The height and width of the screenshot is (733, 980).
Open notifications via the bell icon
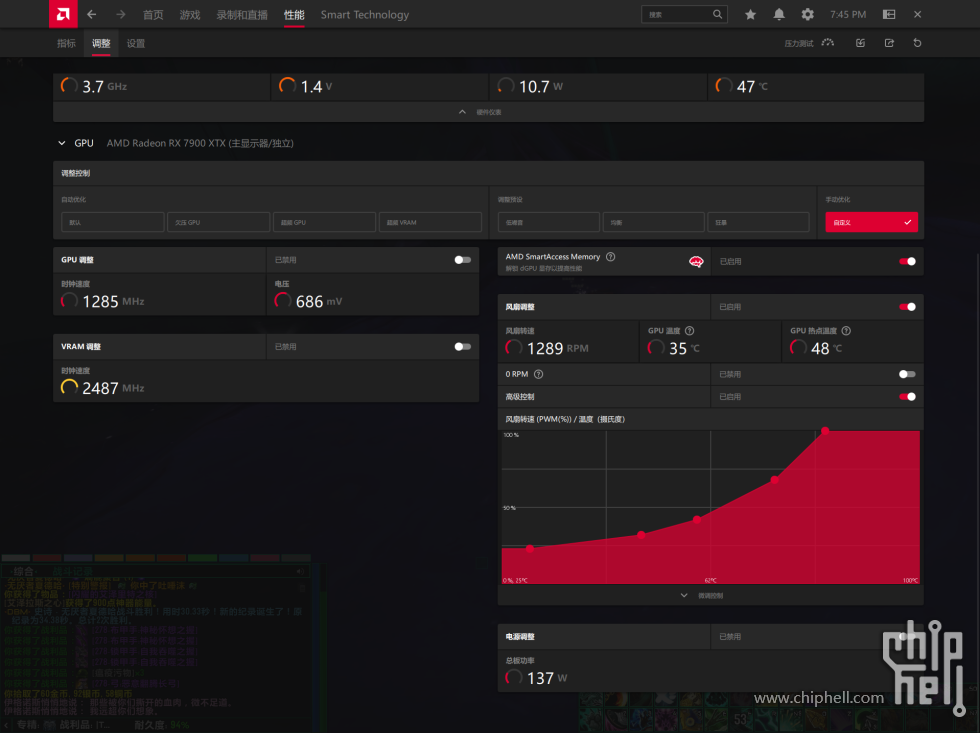point(779,14)
